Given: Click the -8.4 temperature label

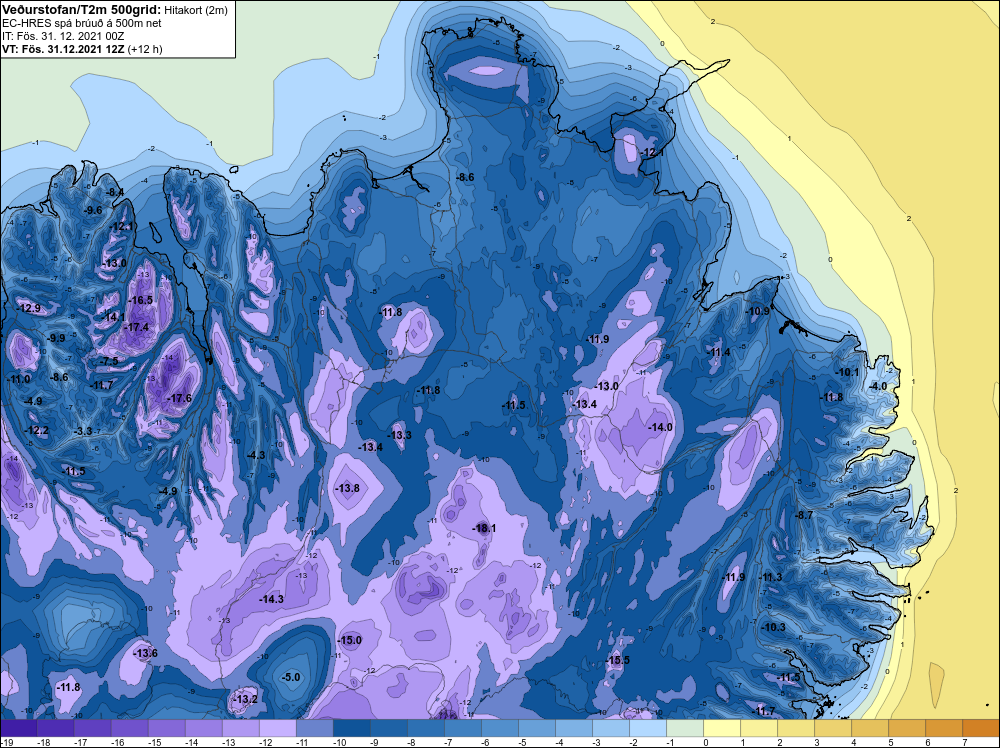Looking at the screenshot, I should [115, 192].
